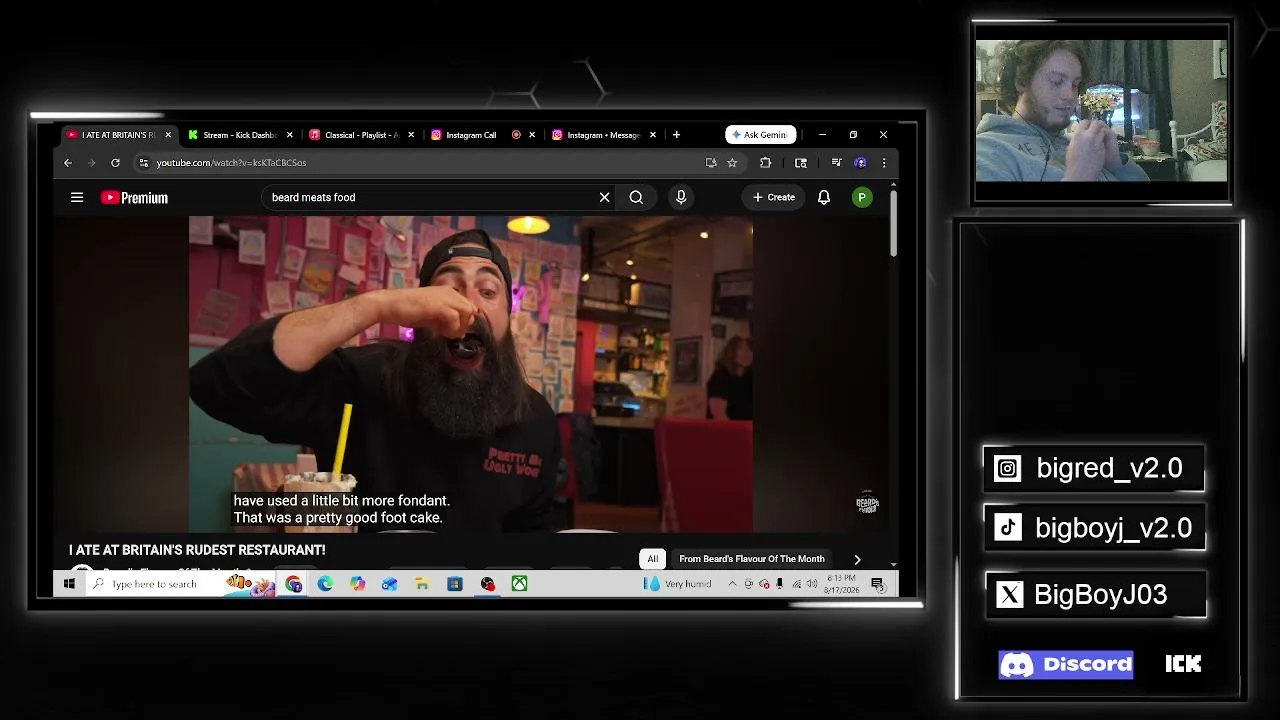Open the YouTube account avatar menu
Image resolution: width=1280 pixels, height=720 pixels.
pyautogui.click(x=862, y=197)
